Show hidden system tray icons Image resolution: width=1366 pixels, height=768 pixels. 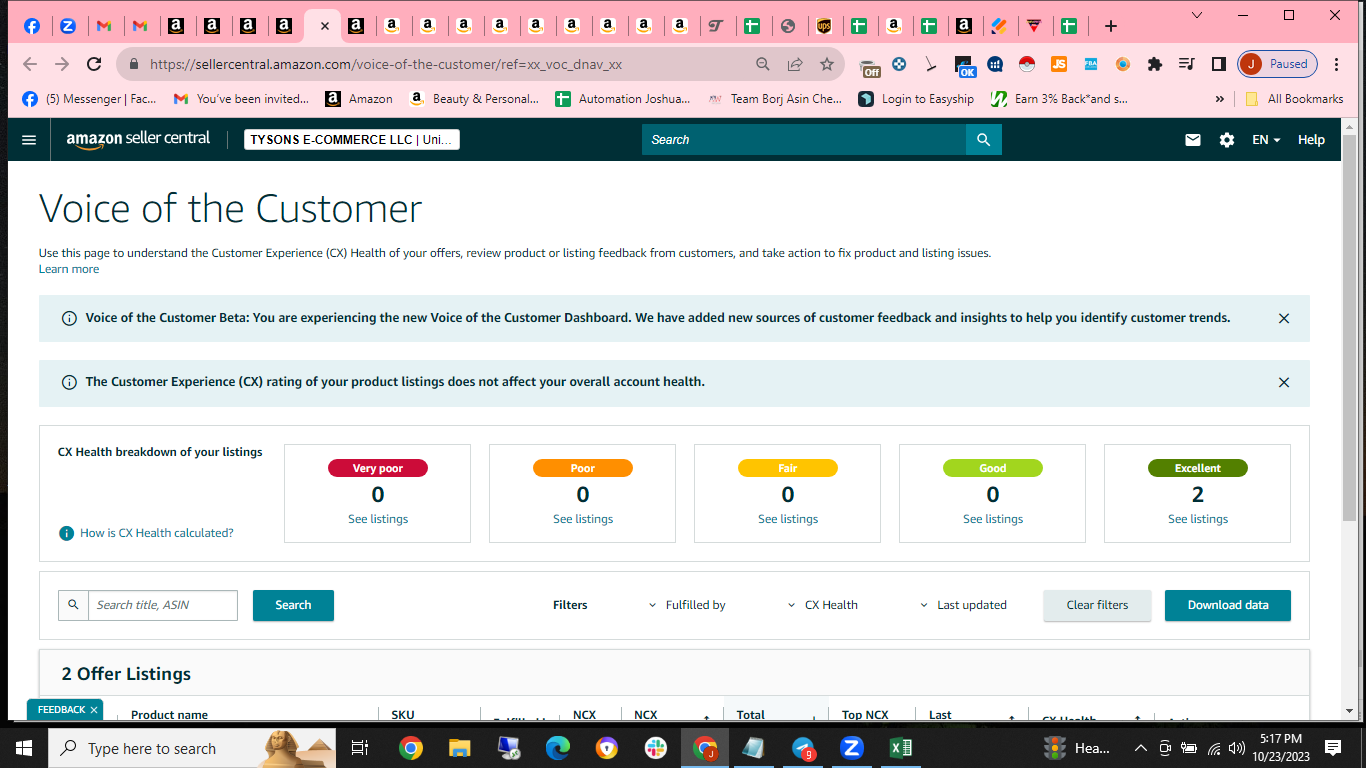tap(1140, 748)
